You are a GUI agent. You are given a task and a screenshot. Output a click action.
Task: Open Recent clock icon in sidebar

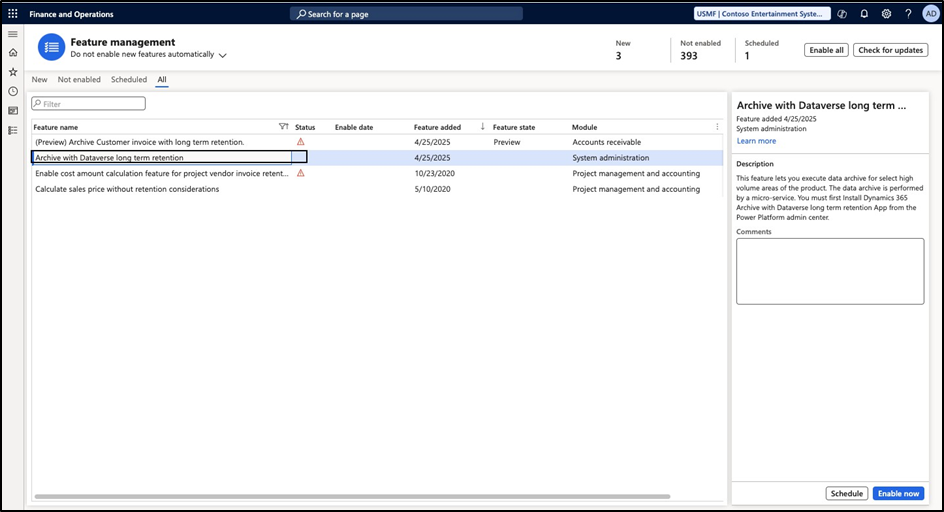[x=13, y=91]
